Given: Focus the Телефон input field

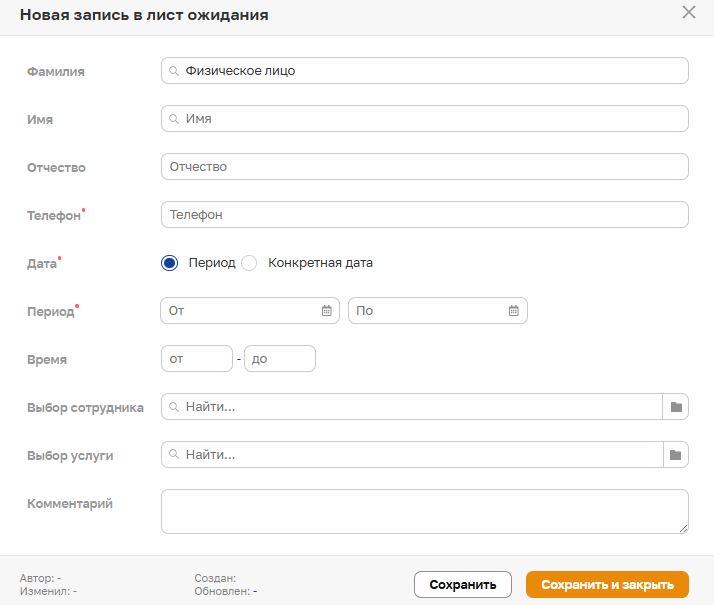Looking at the screenshot, I should (424, 215).
